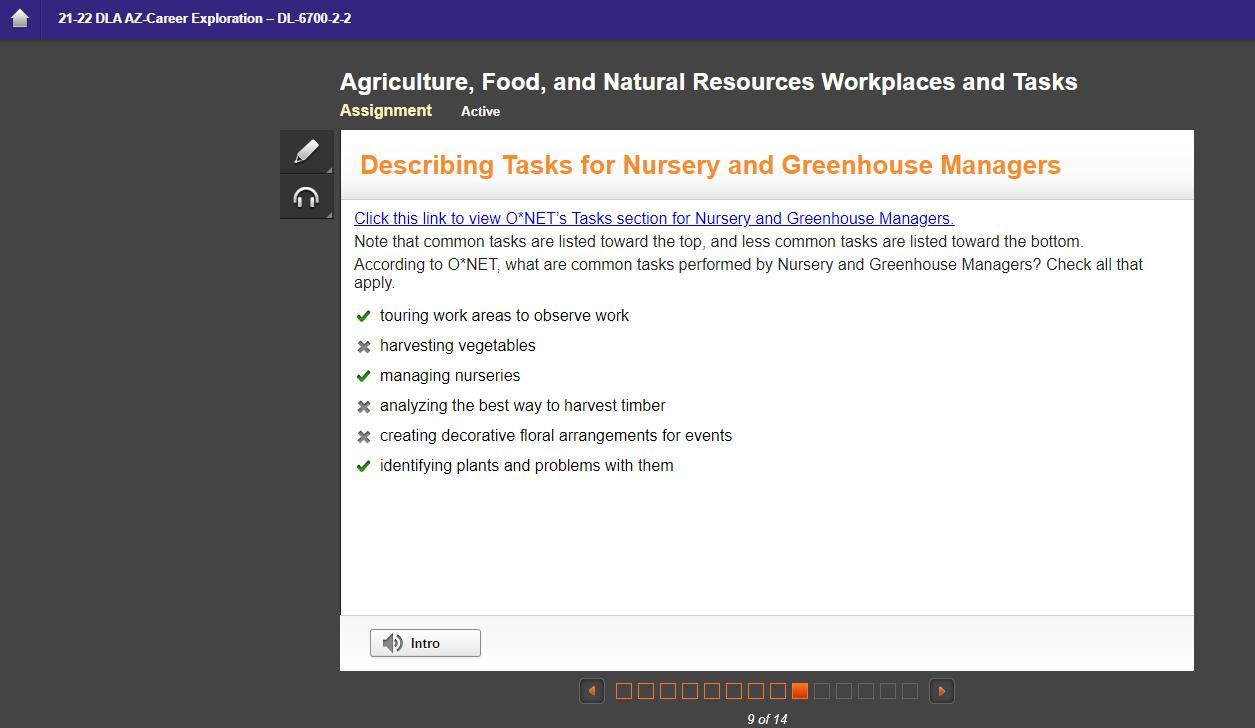Go to previous page with left arrow
1255x728 pixels.
(592, 691)
